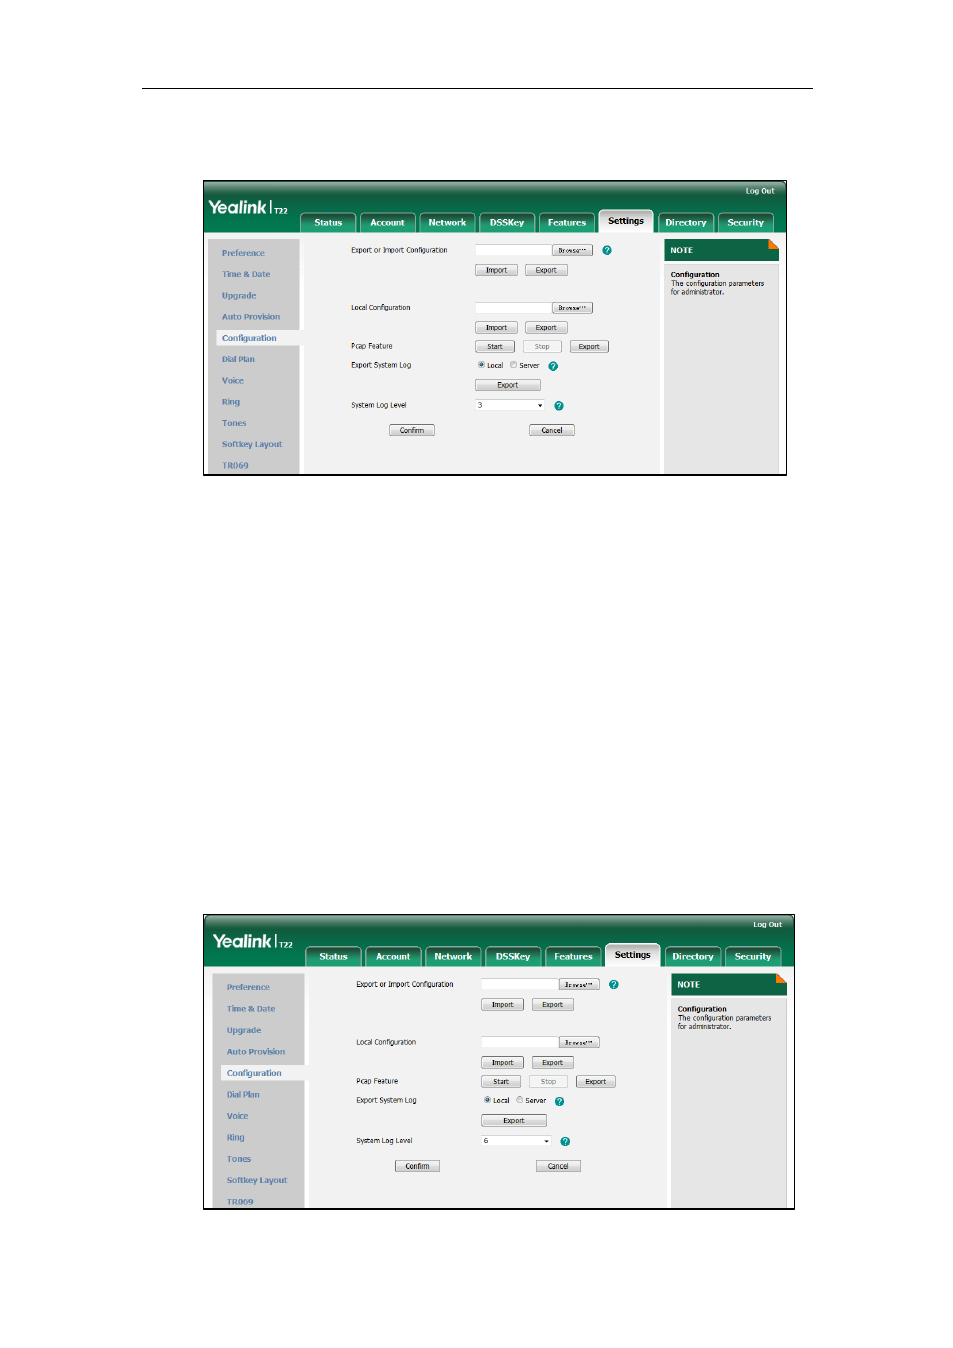Viewport: 953px width, 1348px height.
Task: Click Browse for Local Configuration, upper screenshot
Action: click(x=572, y=308)
